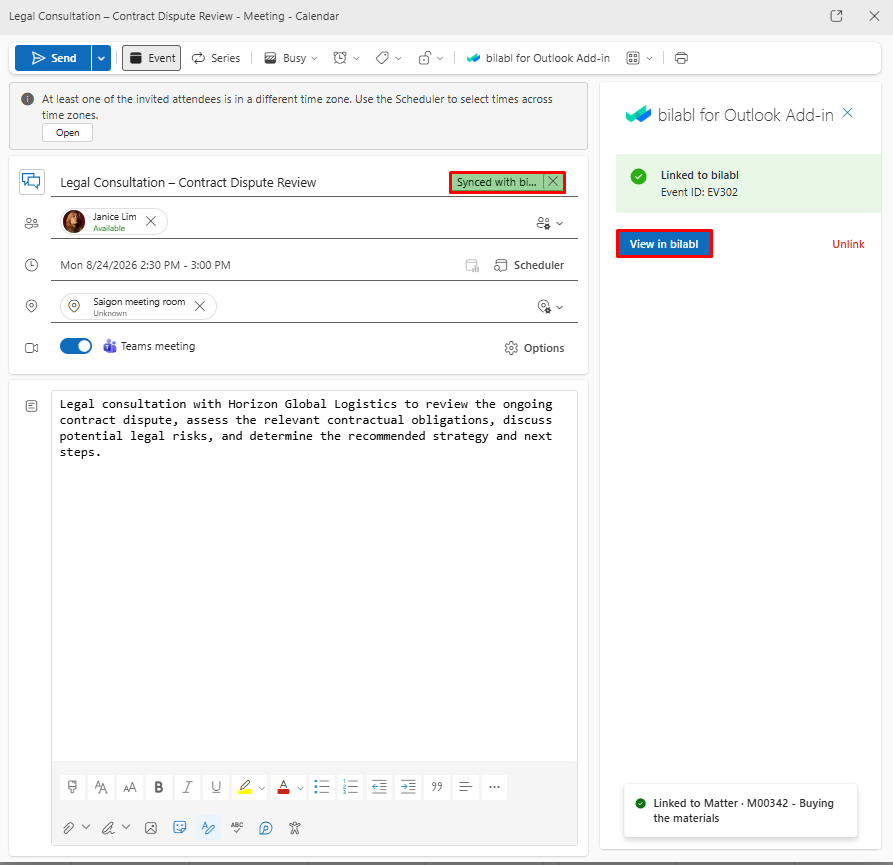This screenshot has width=893, height=865.
Task: Remove Saigon meeting room location
Action: [200, 306]
